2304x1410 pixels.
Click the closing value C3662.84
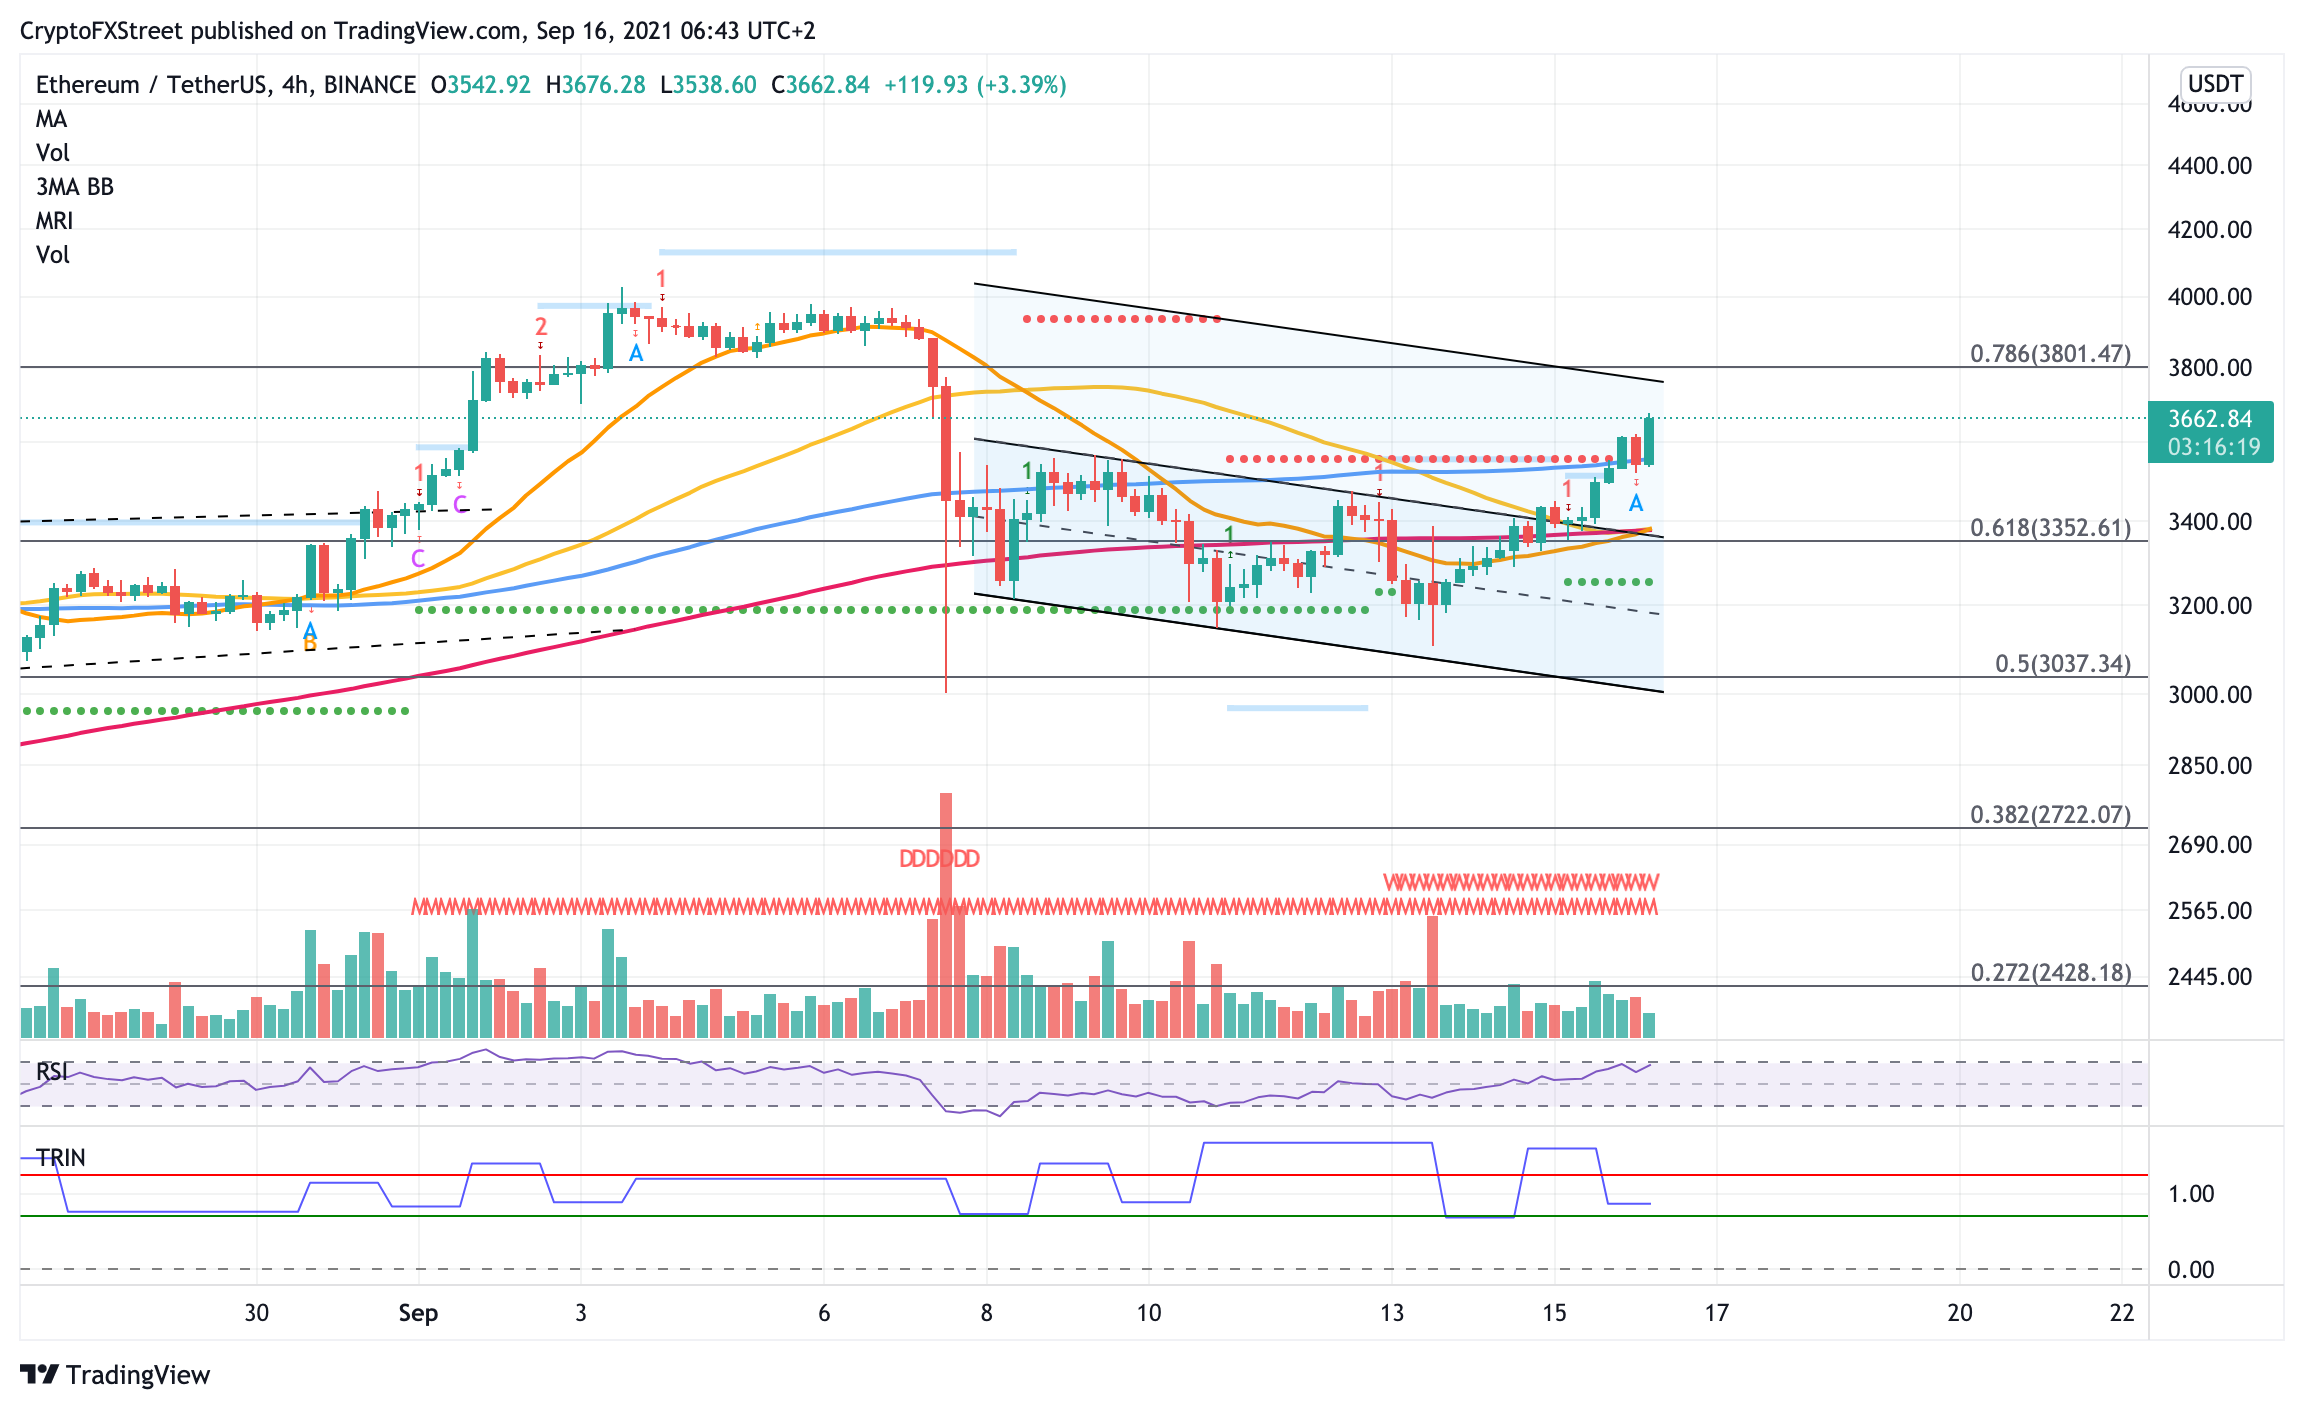(821, 85)
